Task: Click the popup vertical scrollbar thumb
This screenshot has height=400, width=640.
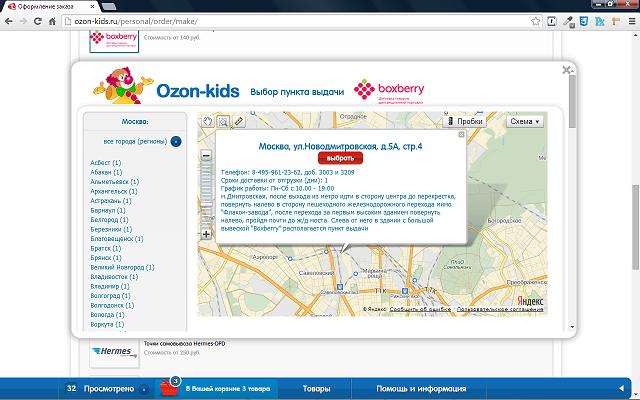Action: click(572, 101)
